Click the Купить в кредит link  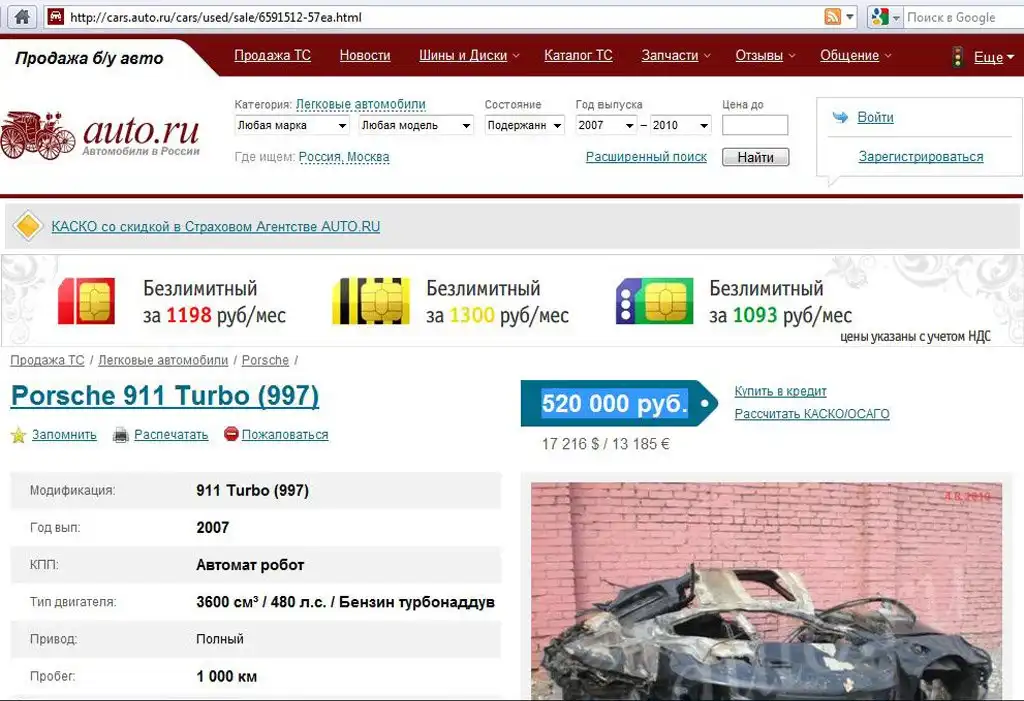tap(780, 391)
